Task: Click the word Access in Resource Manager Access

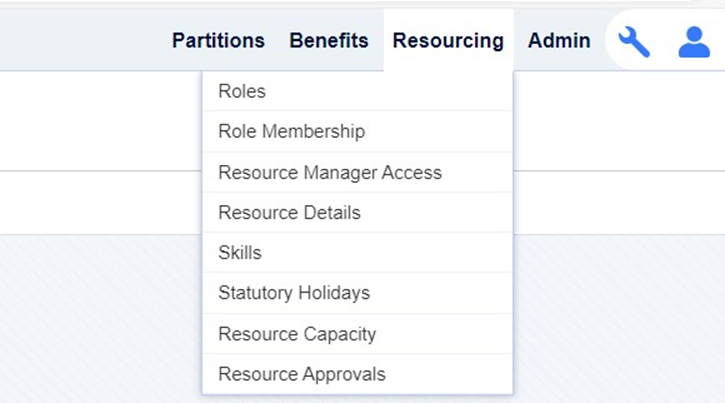Action: point(412,172)
